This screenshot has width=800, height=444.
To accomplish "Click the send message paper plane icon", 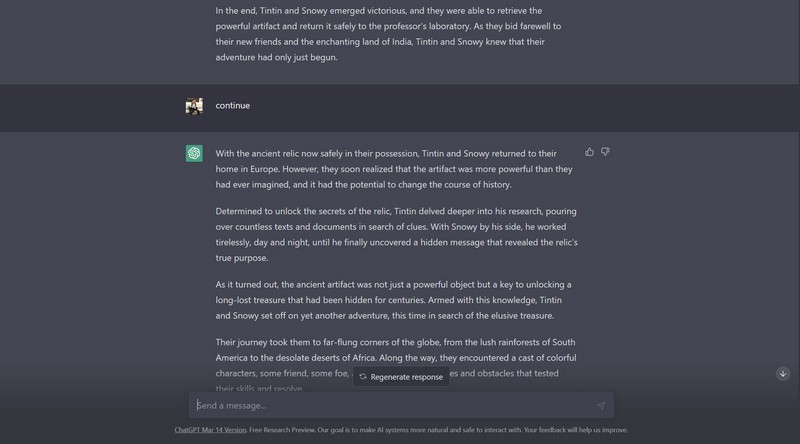I will [601, 406].
